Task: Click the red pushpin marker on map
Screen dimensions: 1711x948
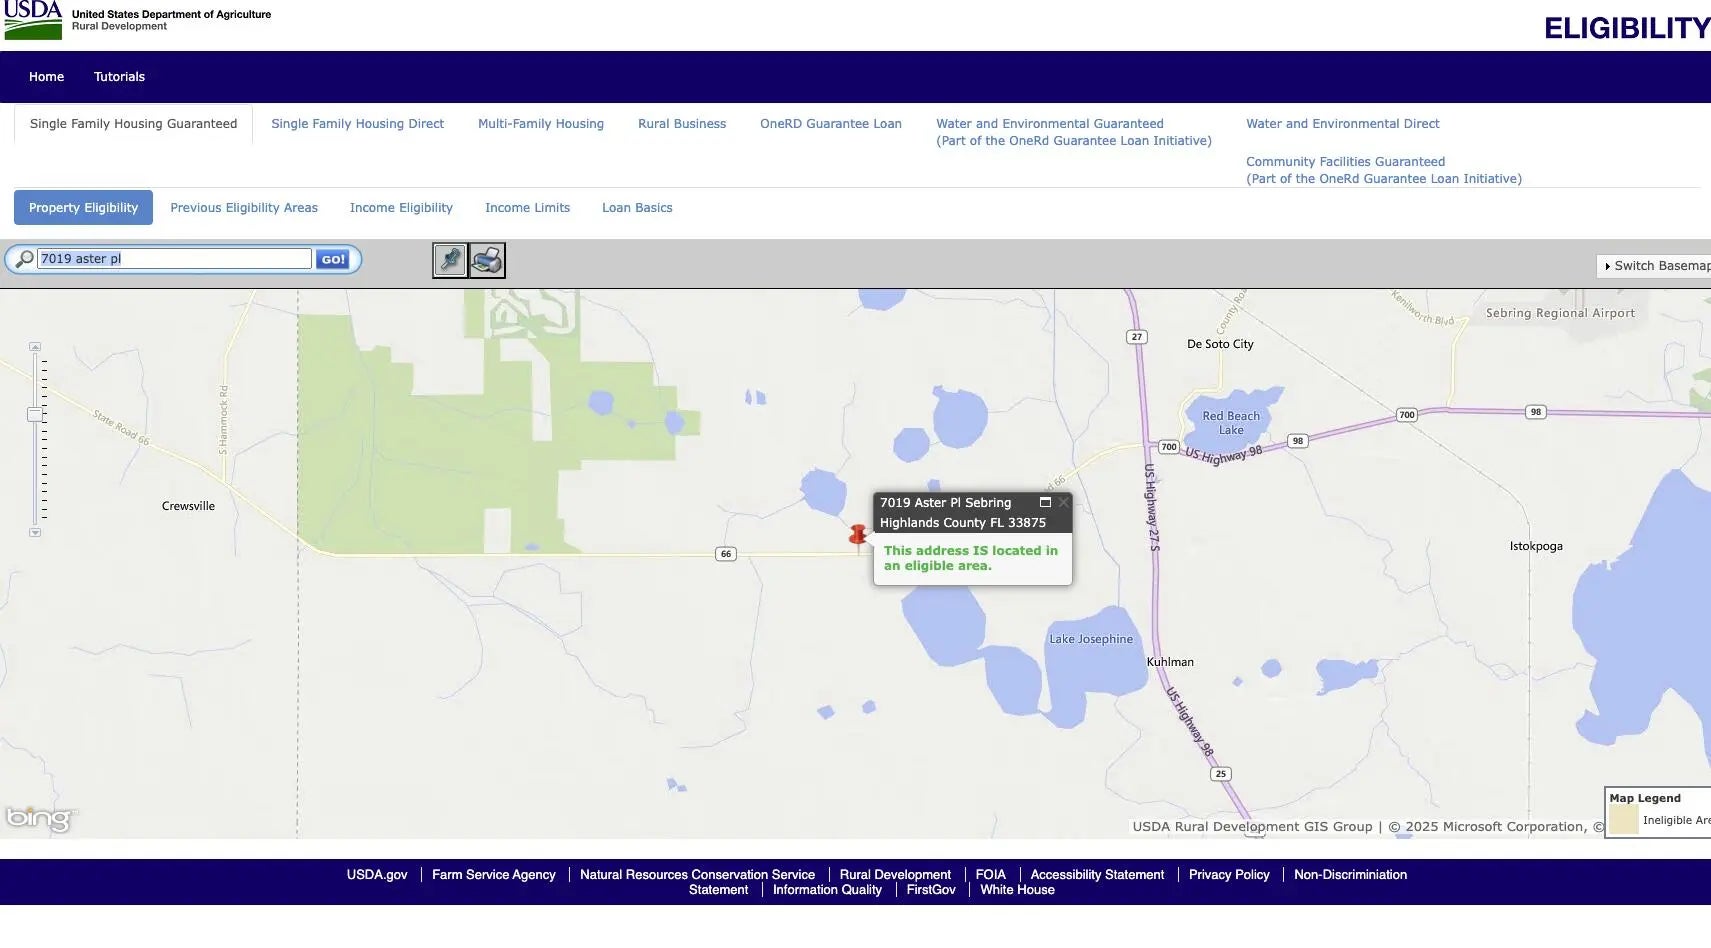Action: click(857, 536)
